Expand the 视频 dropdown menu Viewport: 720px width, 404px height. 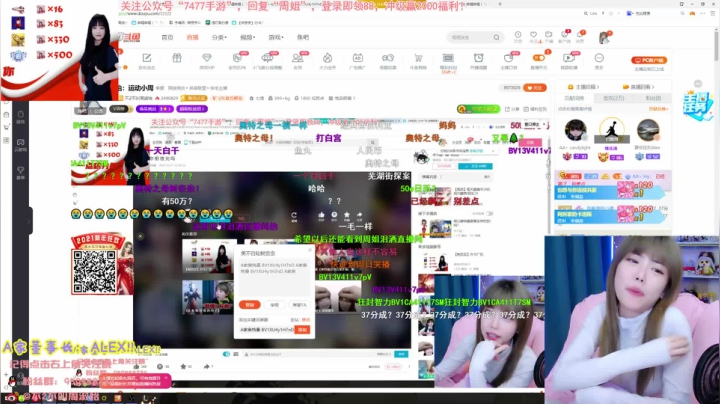(248, 37)
